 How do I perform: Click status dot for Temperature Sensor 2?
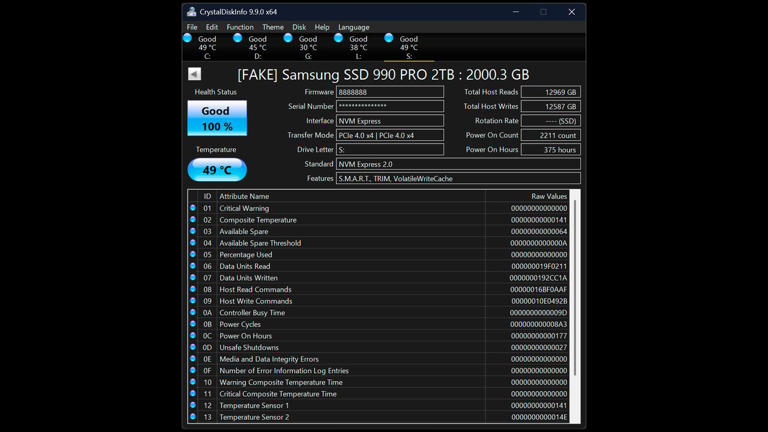pos(193,417)
